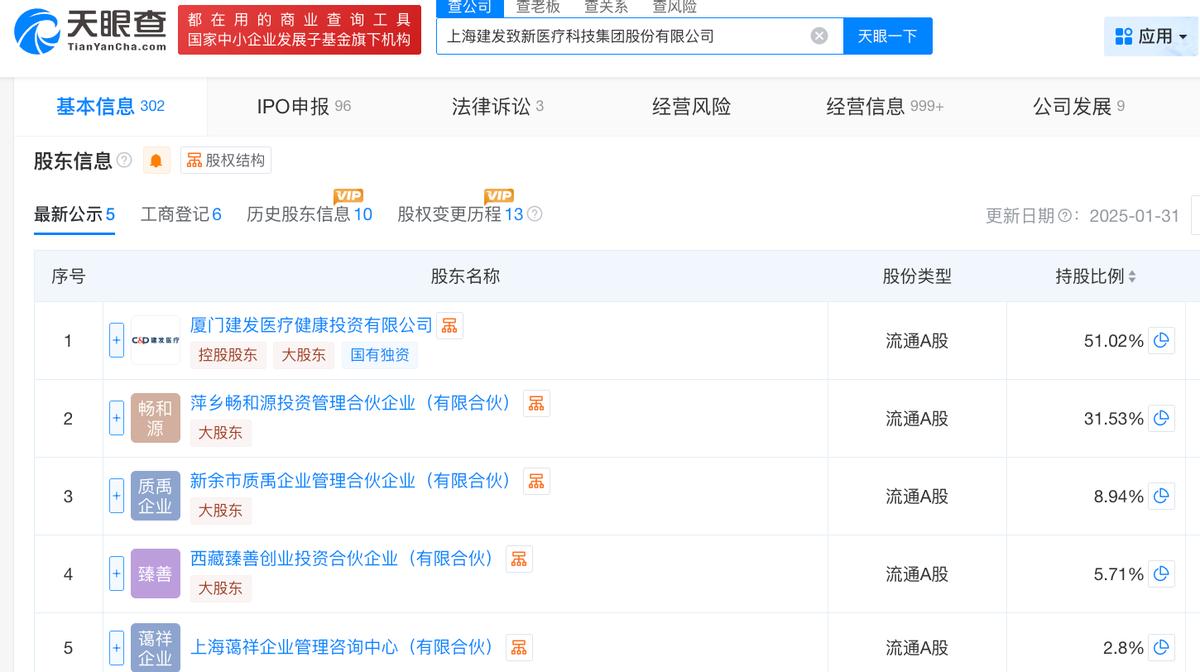1200x672 pixels.
Task: Switch to the IPO申报 tab
Action: (x=304, y=106)
